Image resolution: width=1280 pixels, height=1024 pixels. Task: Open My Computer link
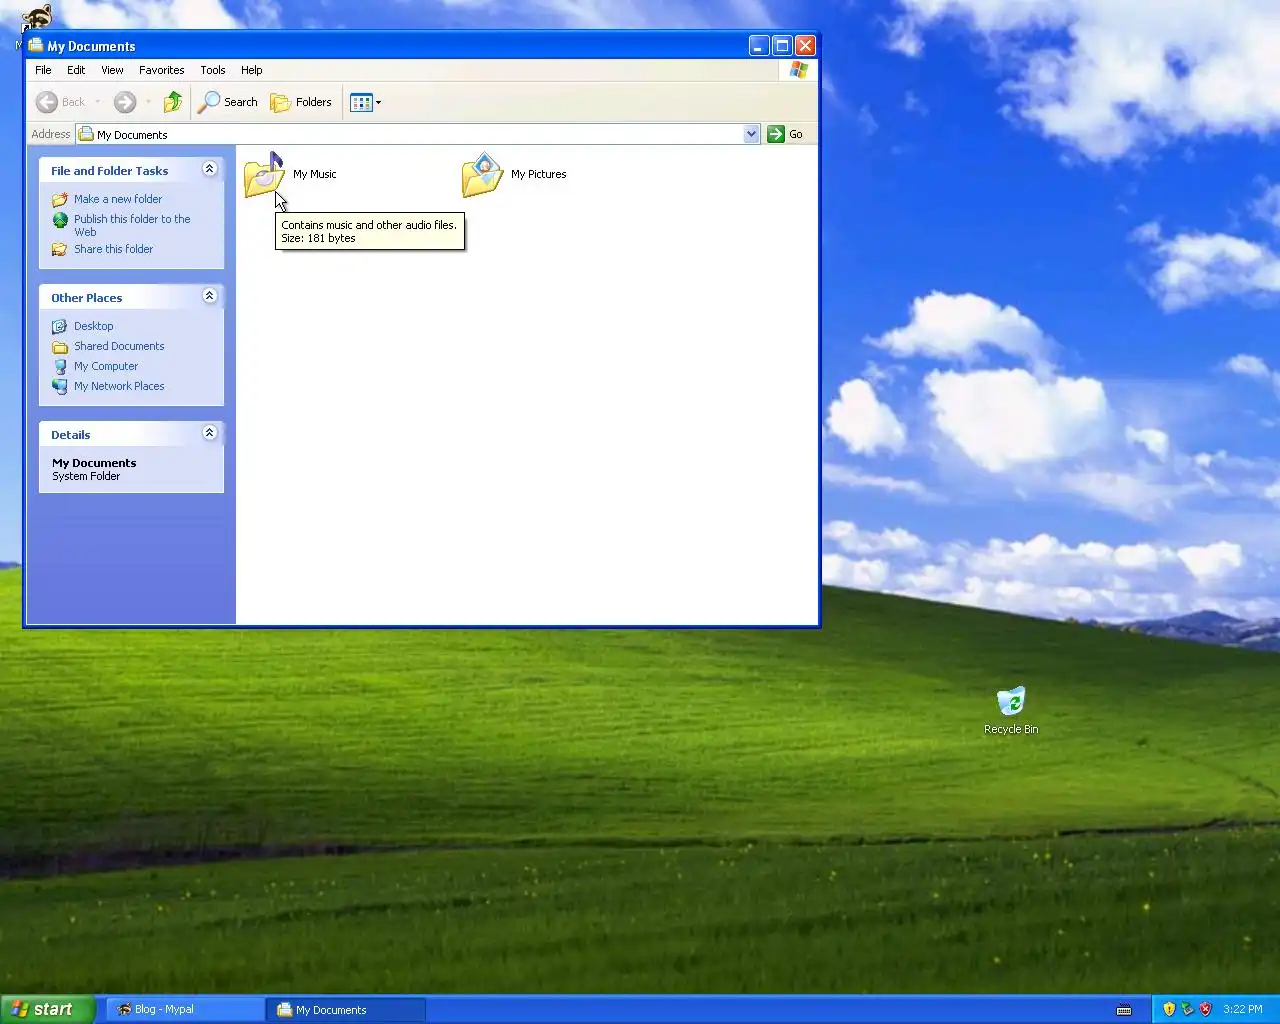[106, 366]
